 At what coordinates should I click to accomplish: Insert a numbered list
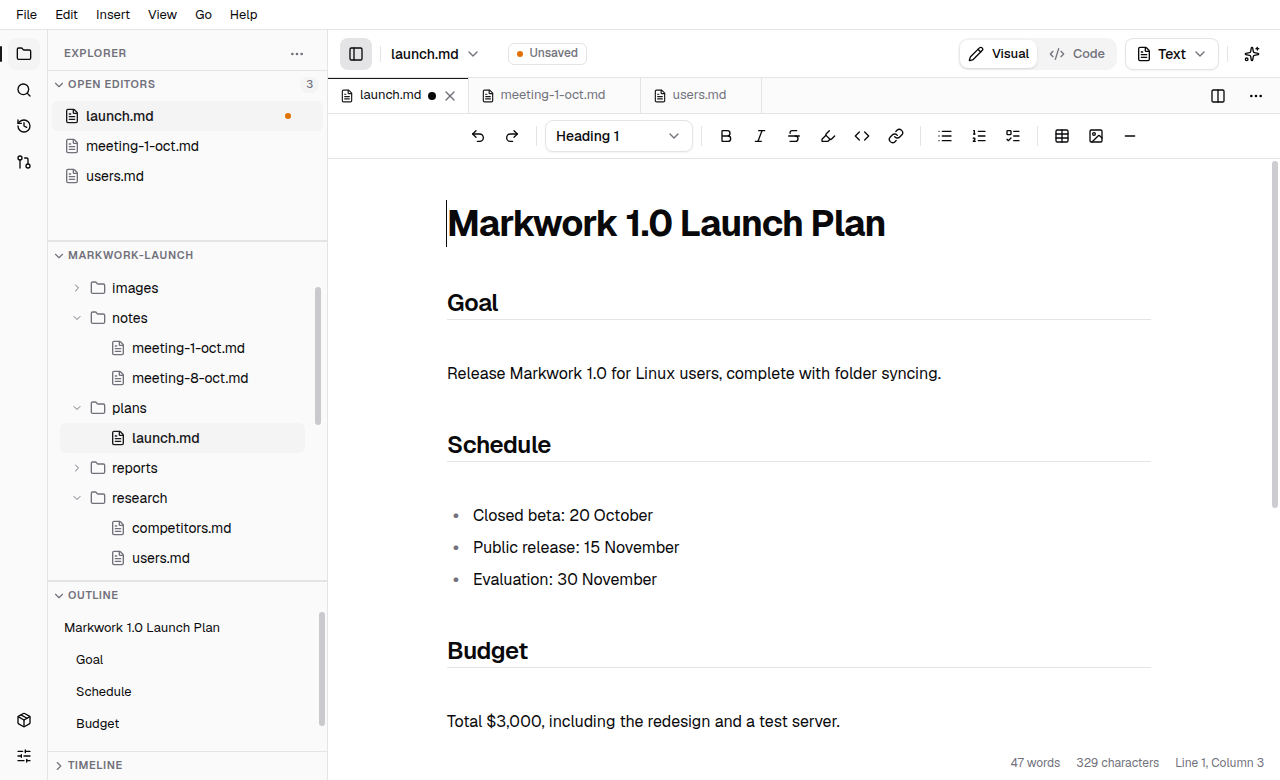pos(979,136)
